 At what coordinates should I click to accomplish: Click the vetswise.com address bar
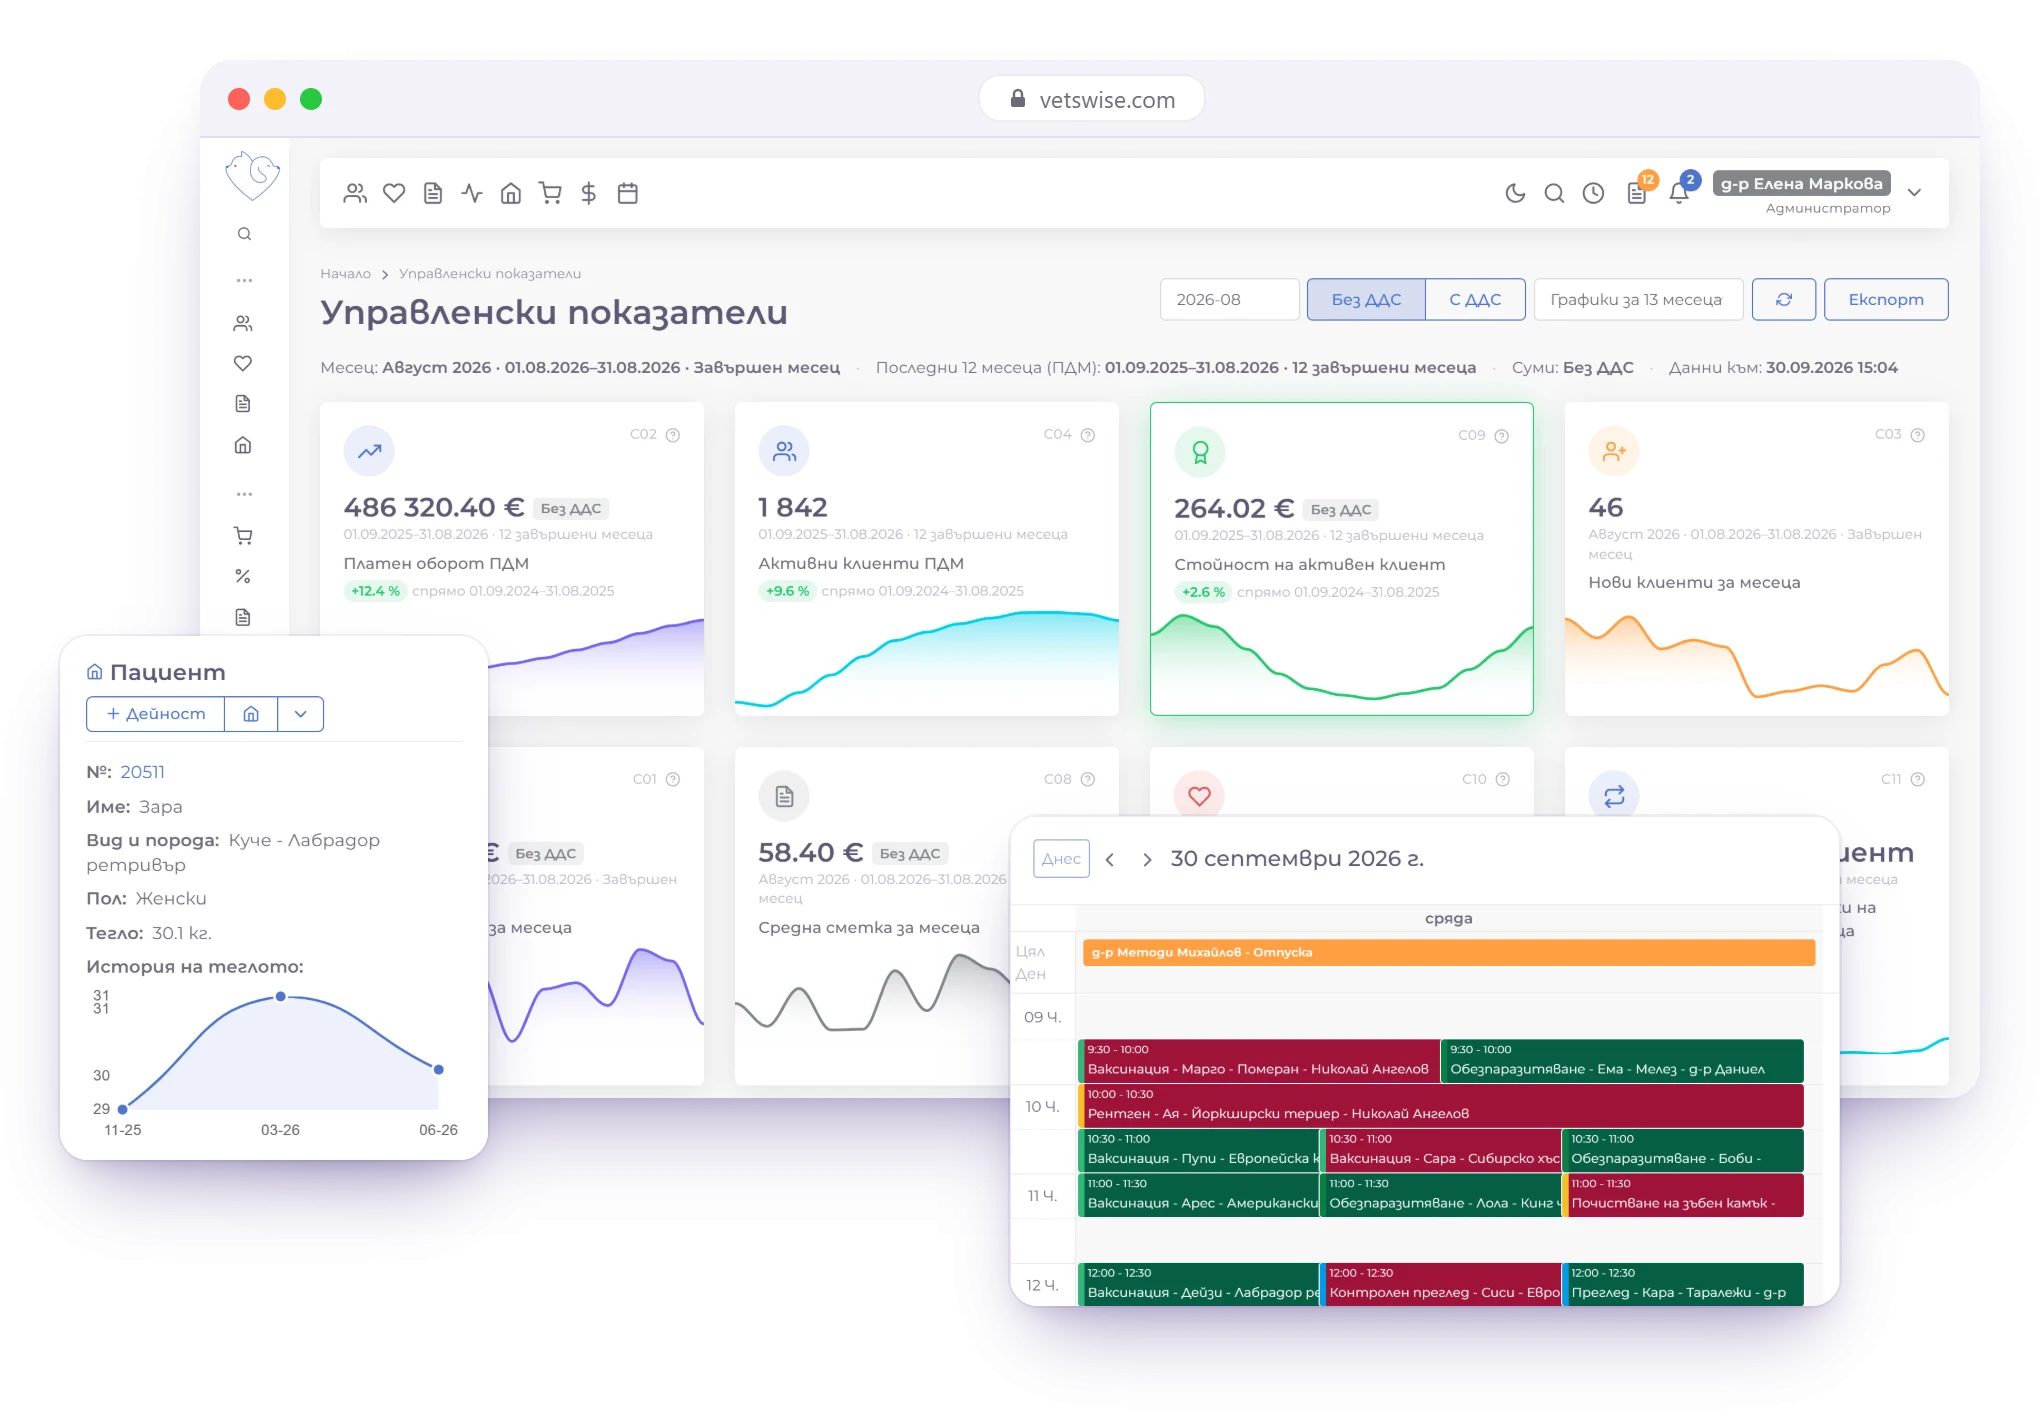pyautogui.click(x=1092, y=99)
